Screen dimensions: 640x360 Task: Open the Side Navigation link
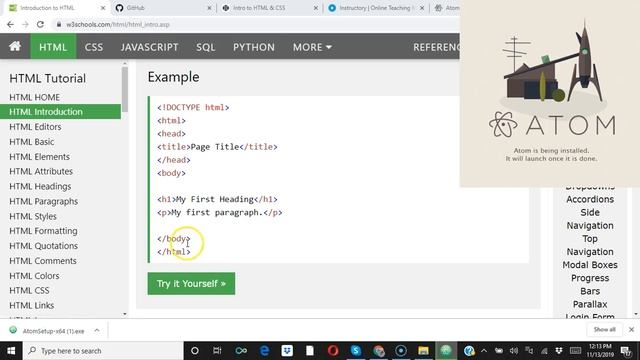(590, 219)
